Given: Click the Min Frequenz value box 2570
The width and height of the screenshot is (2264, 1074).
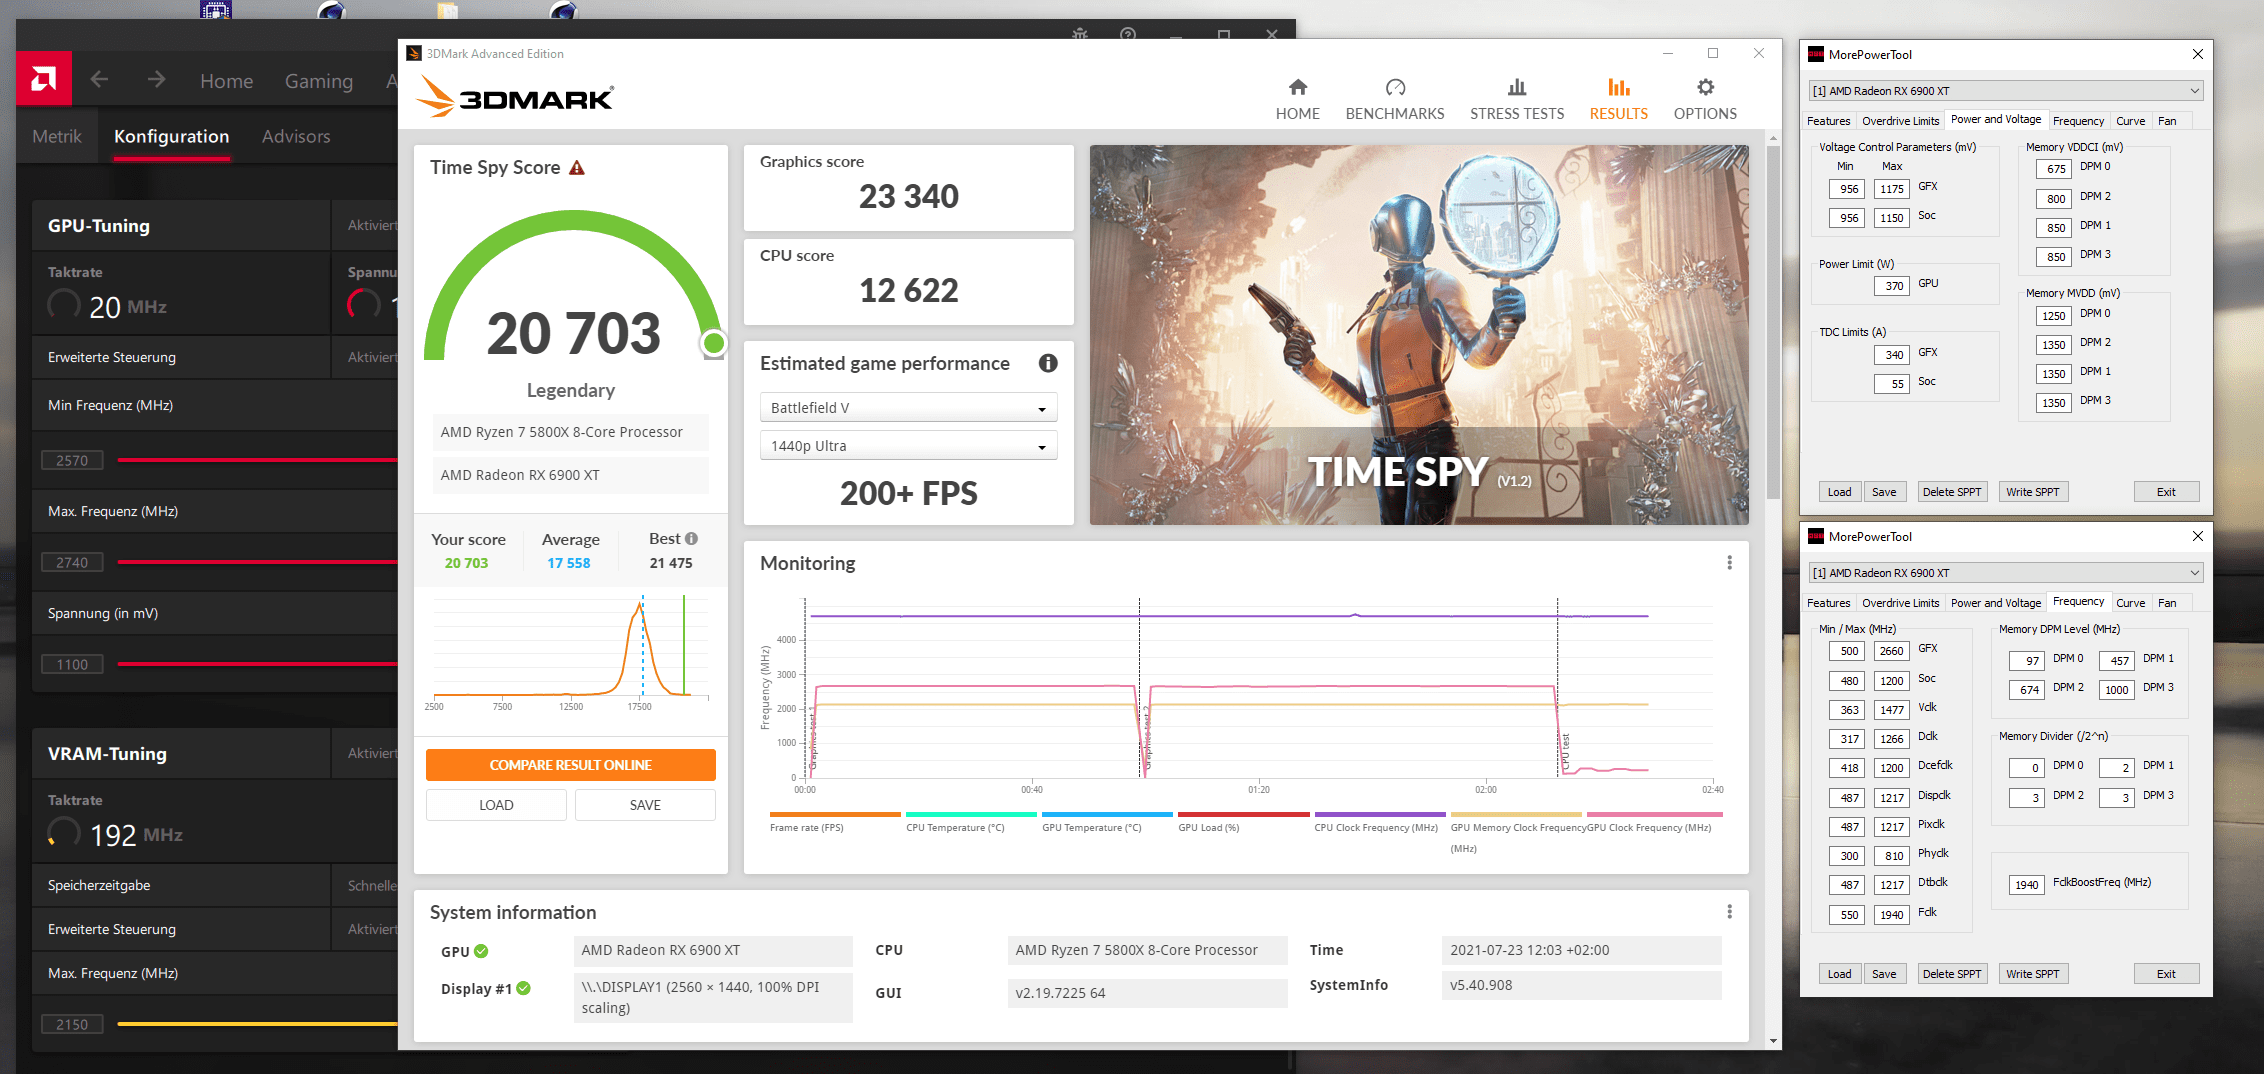Looking at the screenshot, I should pyautogui.click(x=72, y=460).
